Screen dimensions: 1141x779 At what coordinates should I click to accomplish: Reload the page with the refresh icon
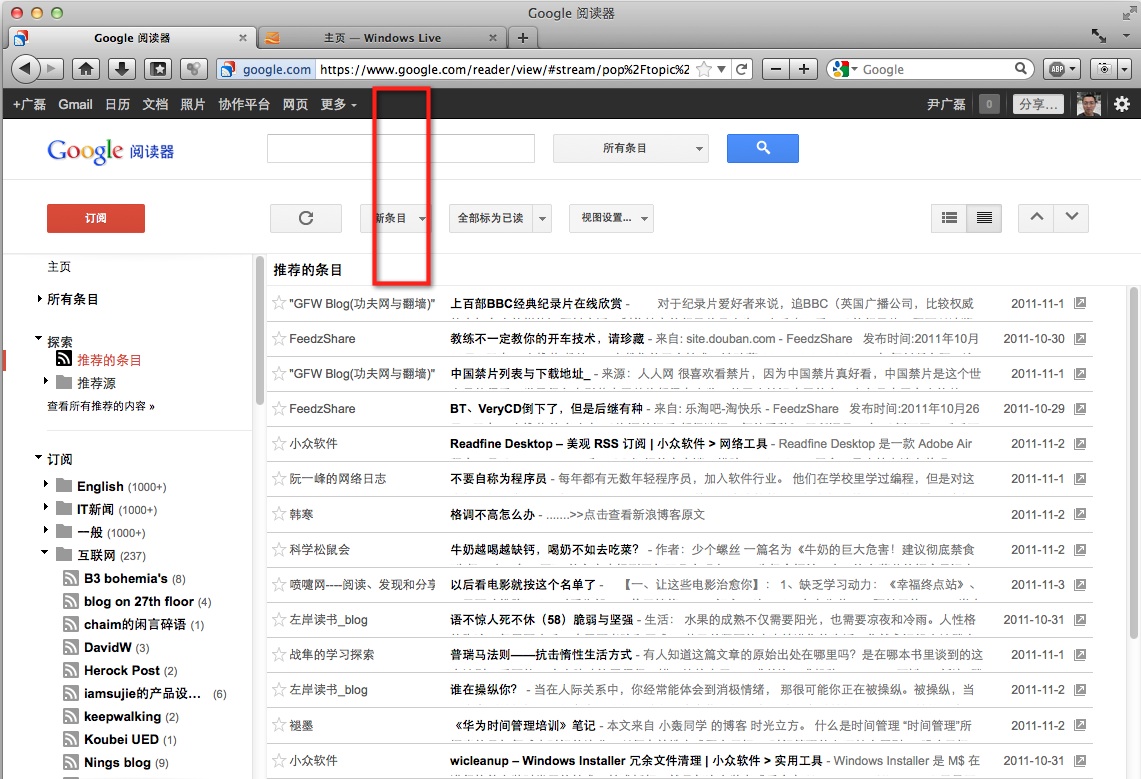742,69
